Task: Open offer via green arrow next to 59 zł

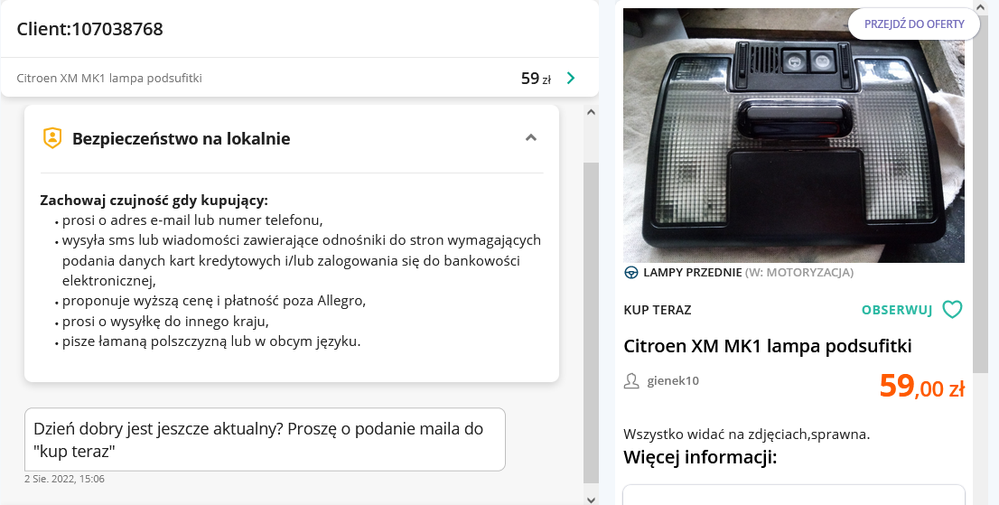Action: pyautogui.click(x=571, y=78)
